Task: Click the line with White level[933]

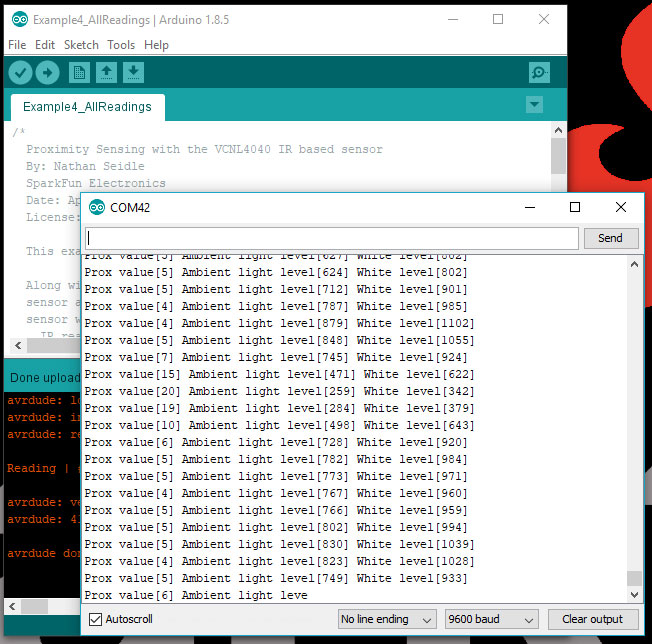Action: pos(276,579)
